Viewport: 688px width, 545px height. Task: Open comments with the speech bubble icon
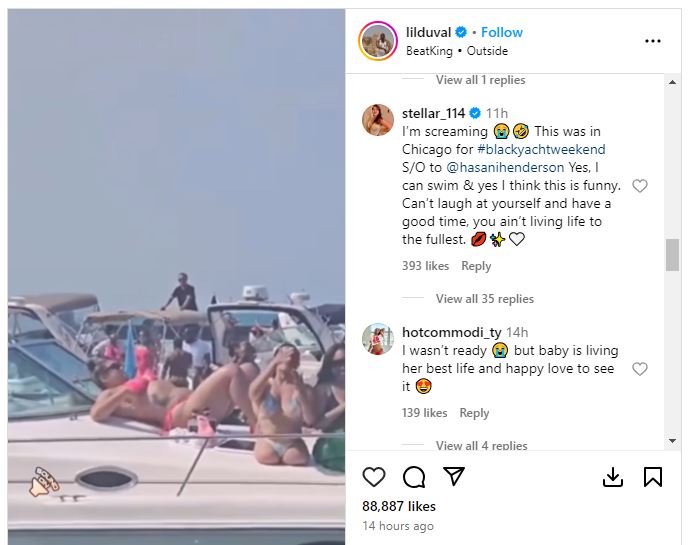click(414, 477)
